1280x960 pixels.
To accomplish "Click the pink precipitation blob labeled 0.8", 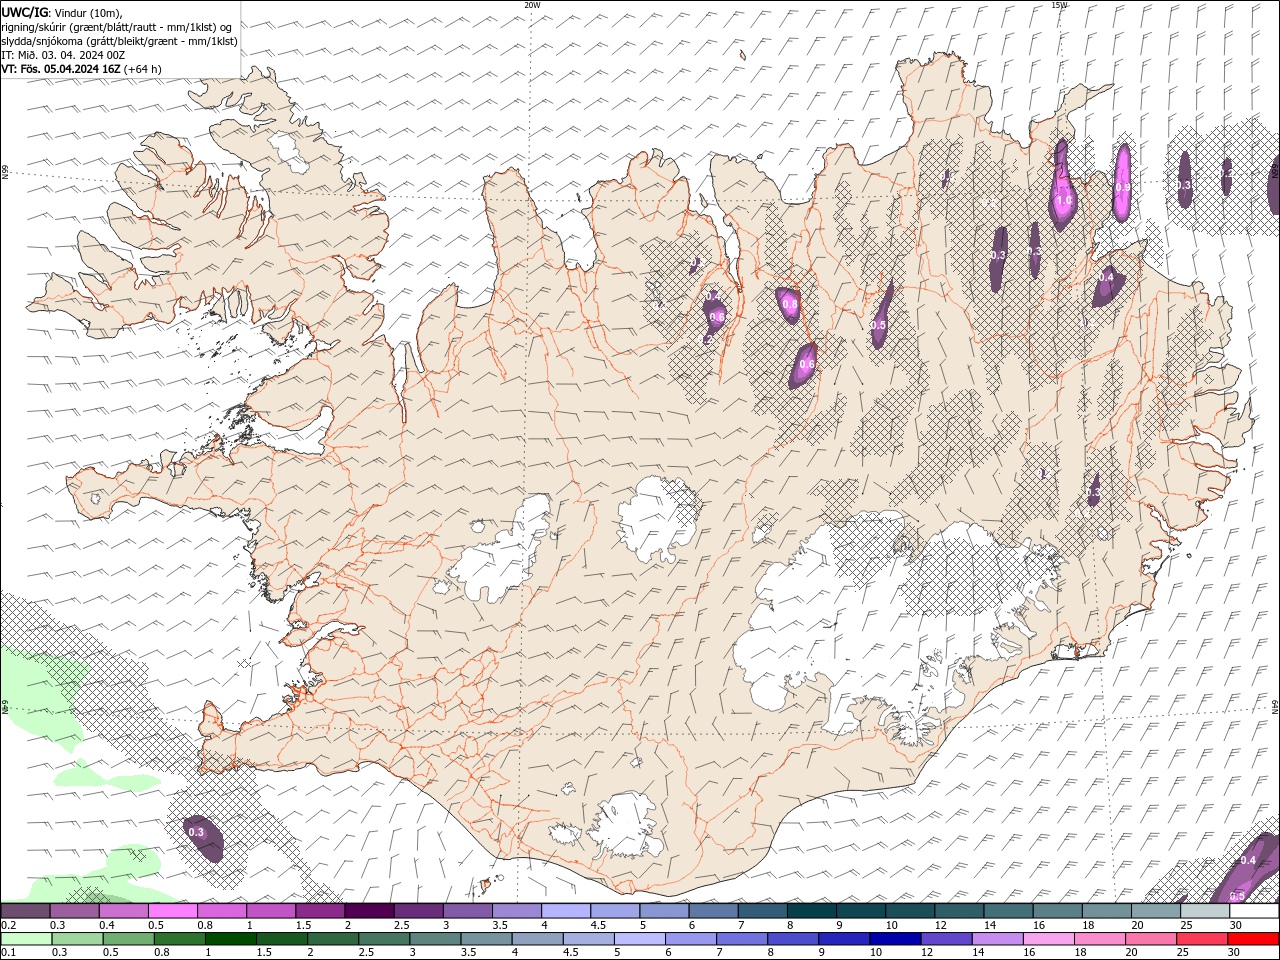I will pyautogui.click(x=789, y=303).
